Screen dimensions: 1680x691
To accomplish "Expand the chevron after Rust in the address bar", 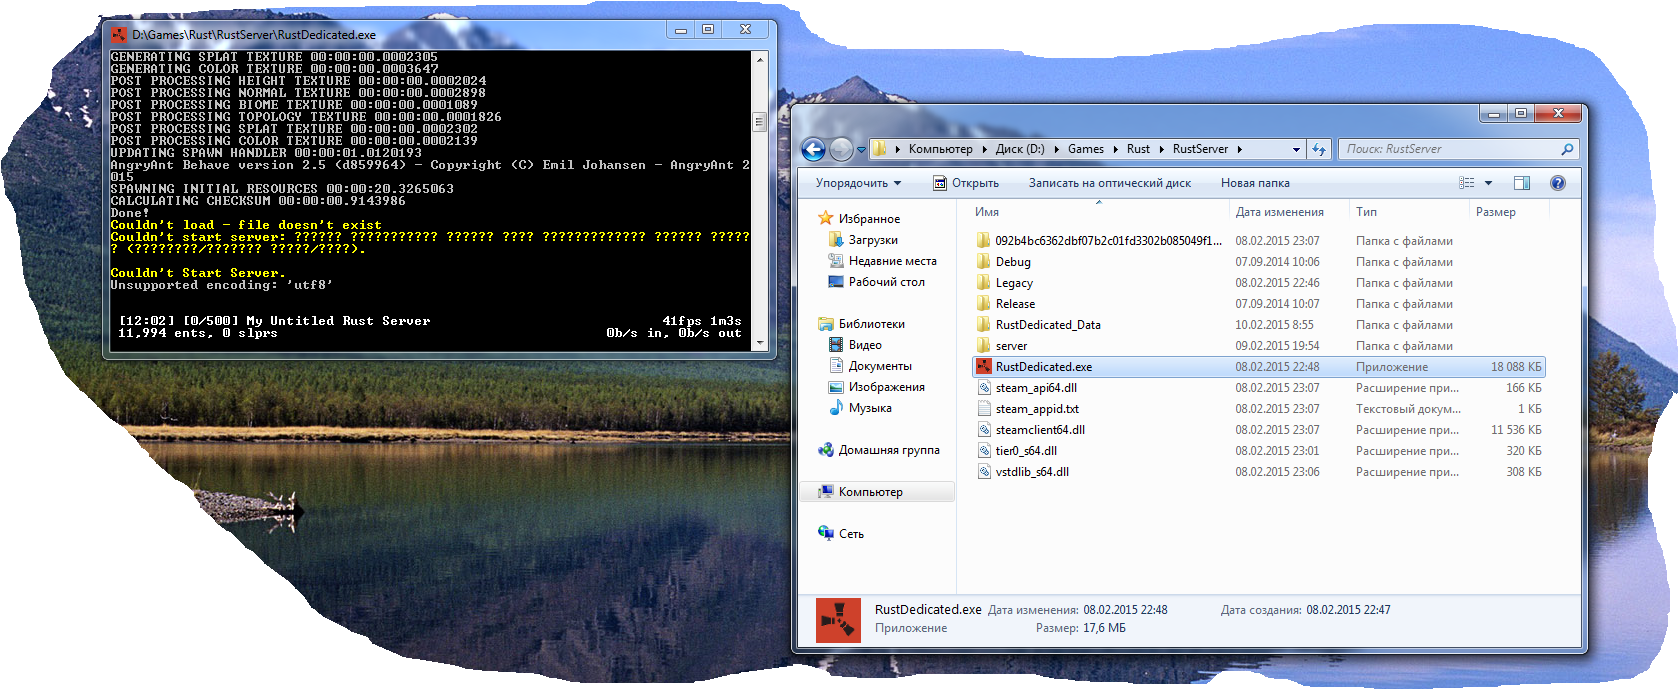I will (x=1161, y=149).
